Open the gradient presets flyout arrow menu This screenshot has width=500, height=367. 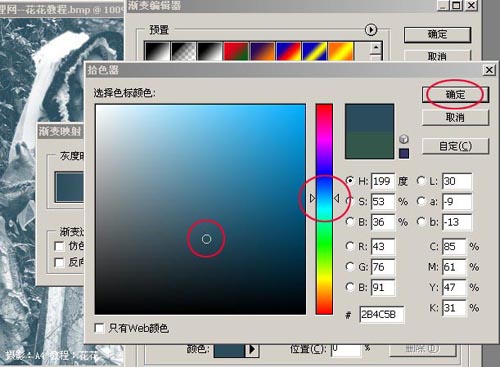pyautogui.click(x=371, y=30)
